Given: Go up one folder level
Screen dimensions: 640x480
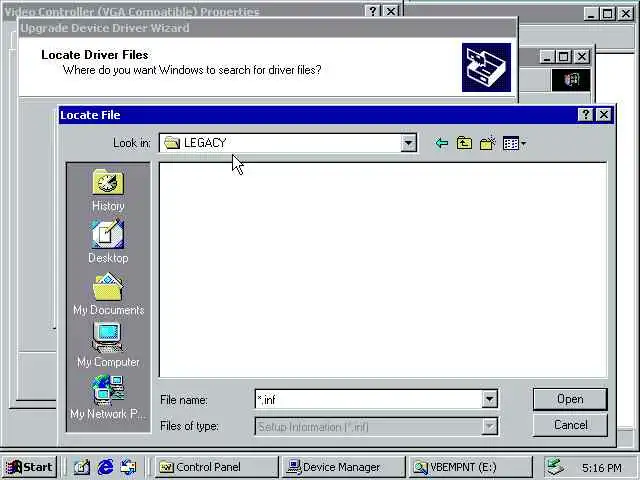Looking at the screenshot, I should 464,143.
